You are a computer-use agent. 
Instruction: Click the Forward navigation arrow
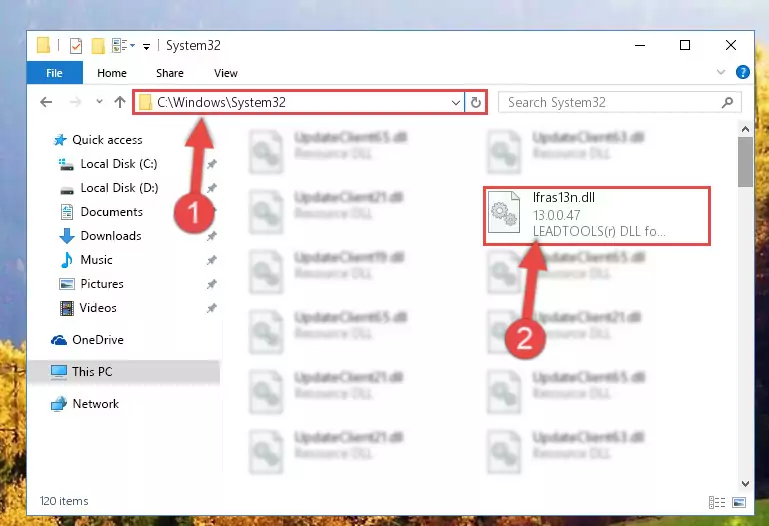(x=75, y=102)
